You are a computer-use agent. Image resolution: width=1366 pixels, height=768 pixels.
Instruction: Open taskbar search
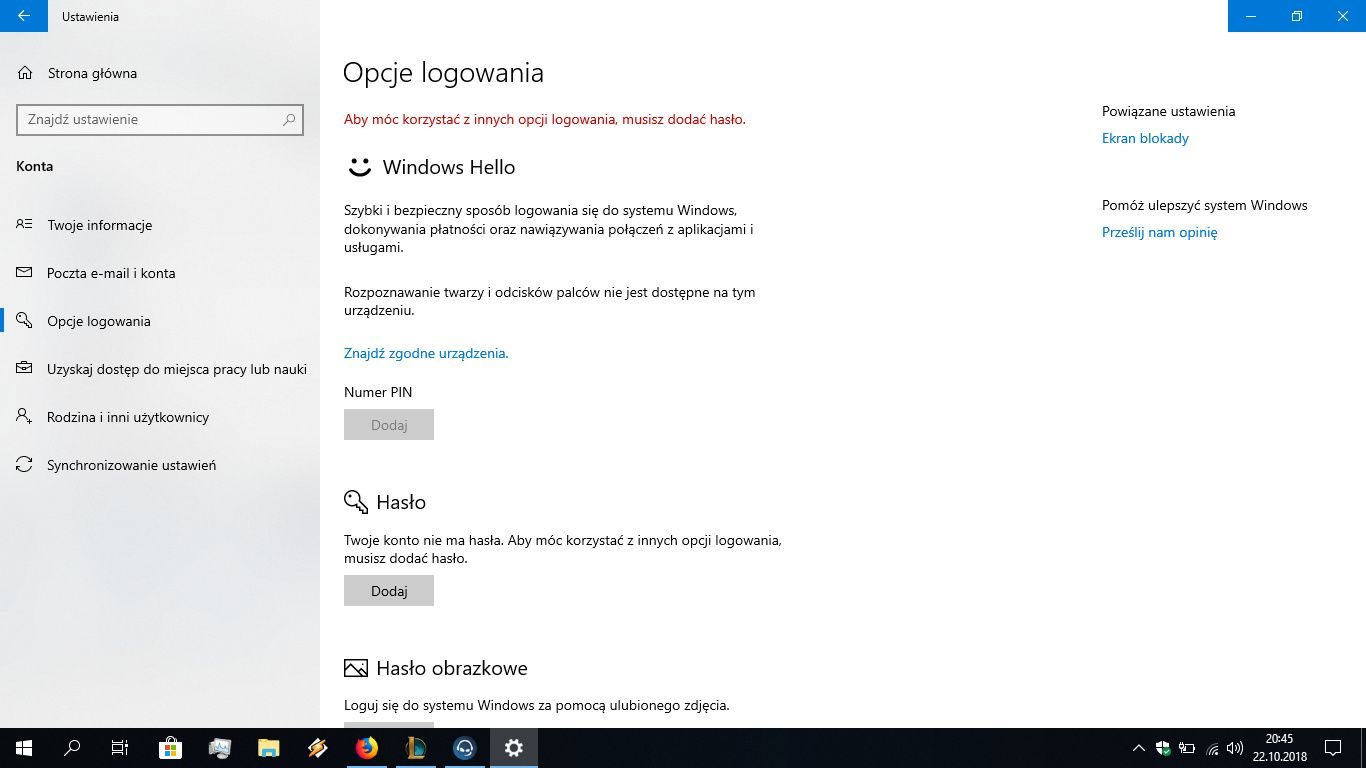(72, 748)
